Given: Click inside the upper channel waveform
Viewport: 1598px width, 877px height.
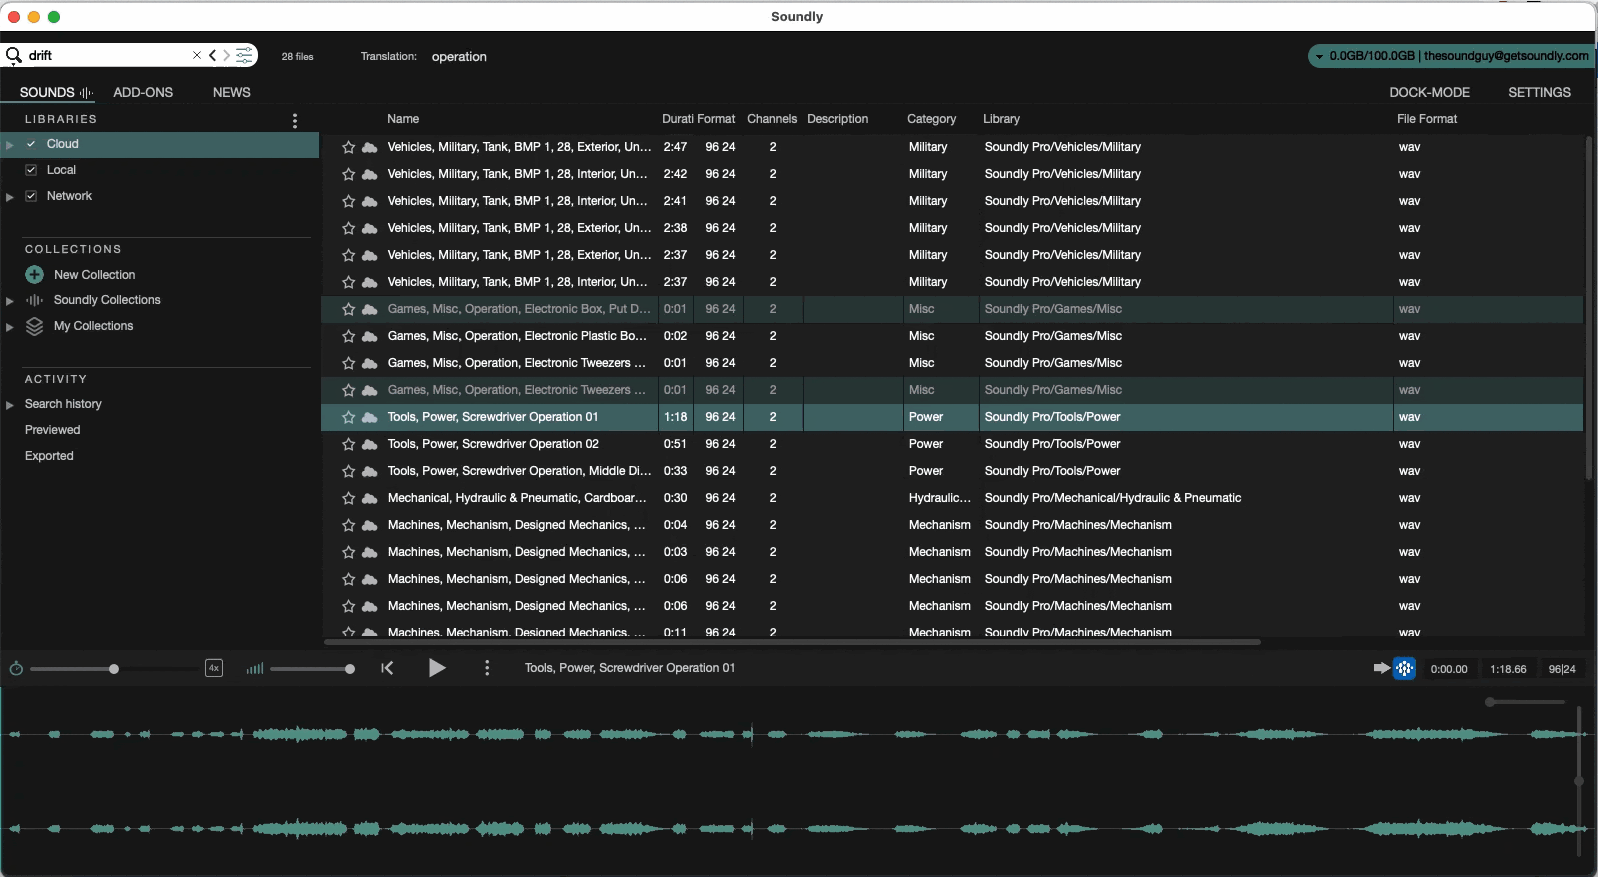Looking at the screenshot, I should coord(795,734).
